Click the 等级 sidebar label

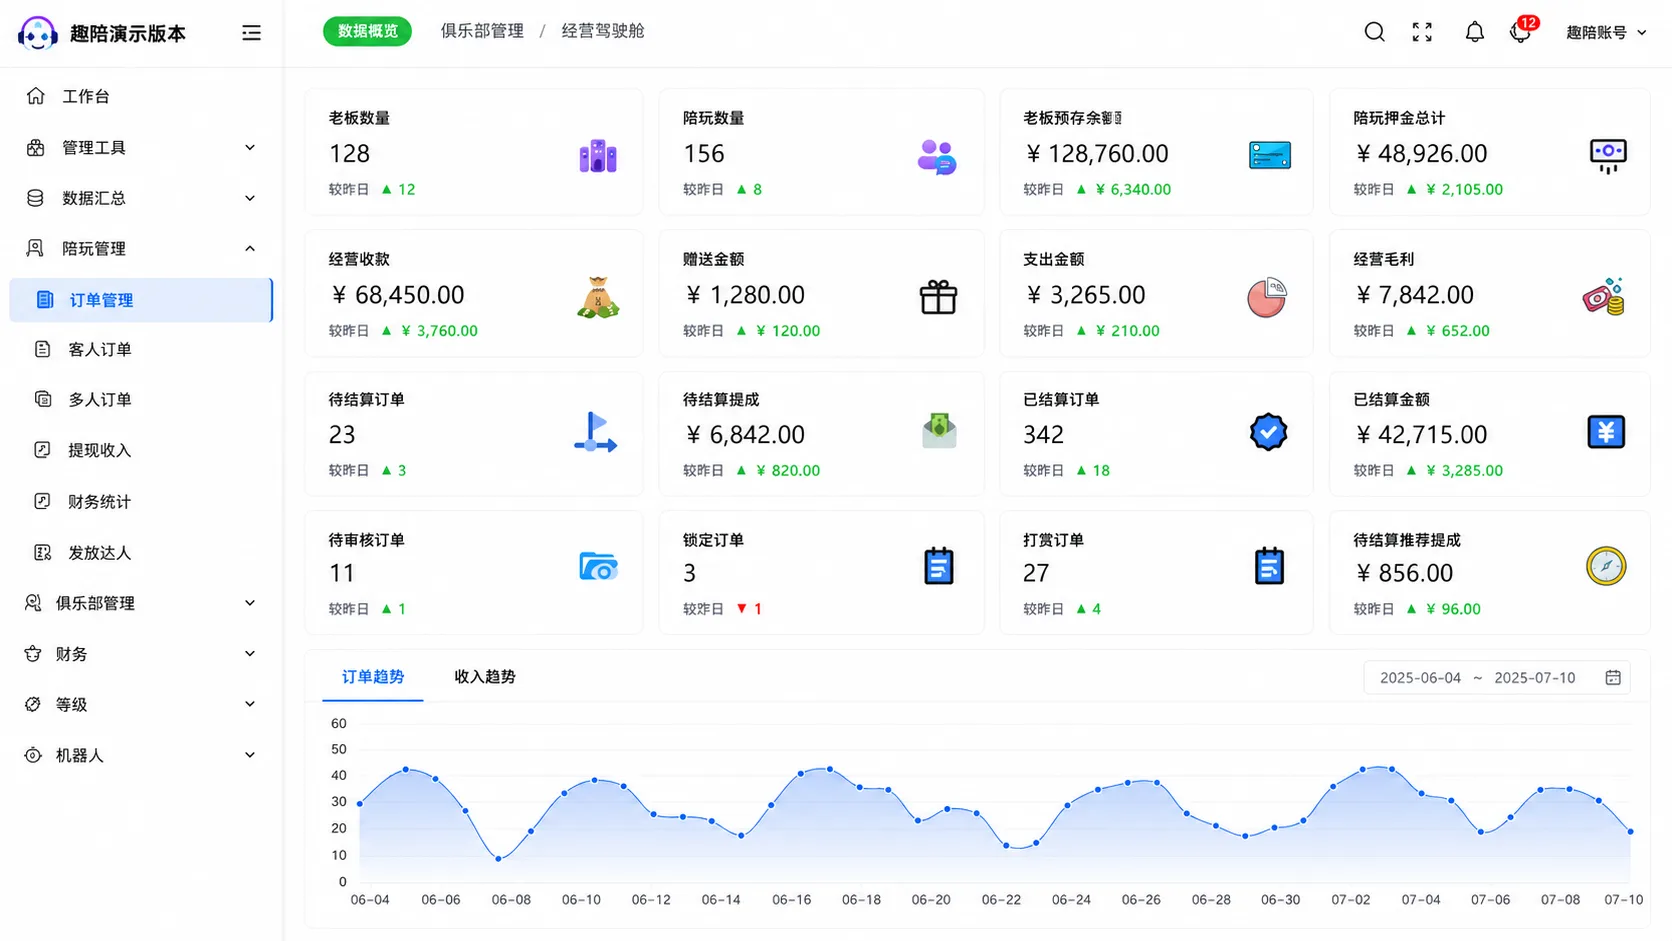tap(71, 705)
